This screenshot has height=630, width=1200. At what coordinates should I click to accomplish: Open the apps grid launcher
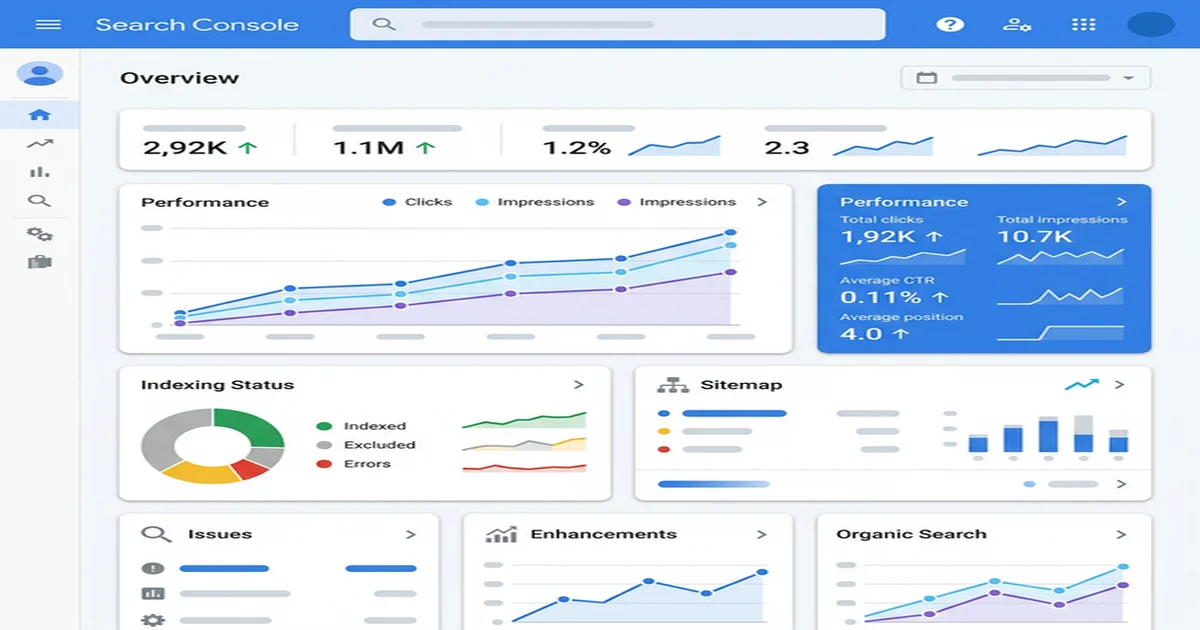[1083, 25]
